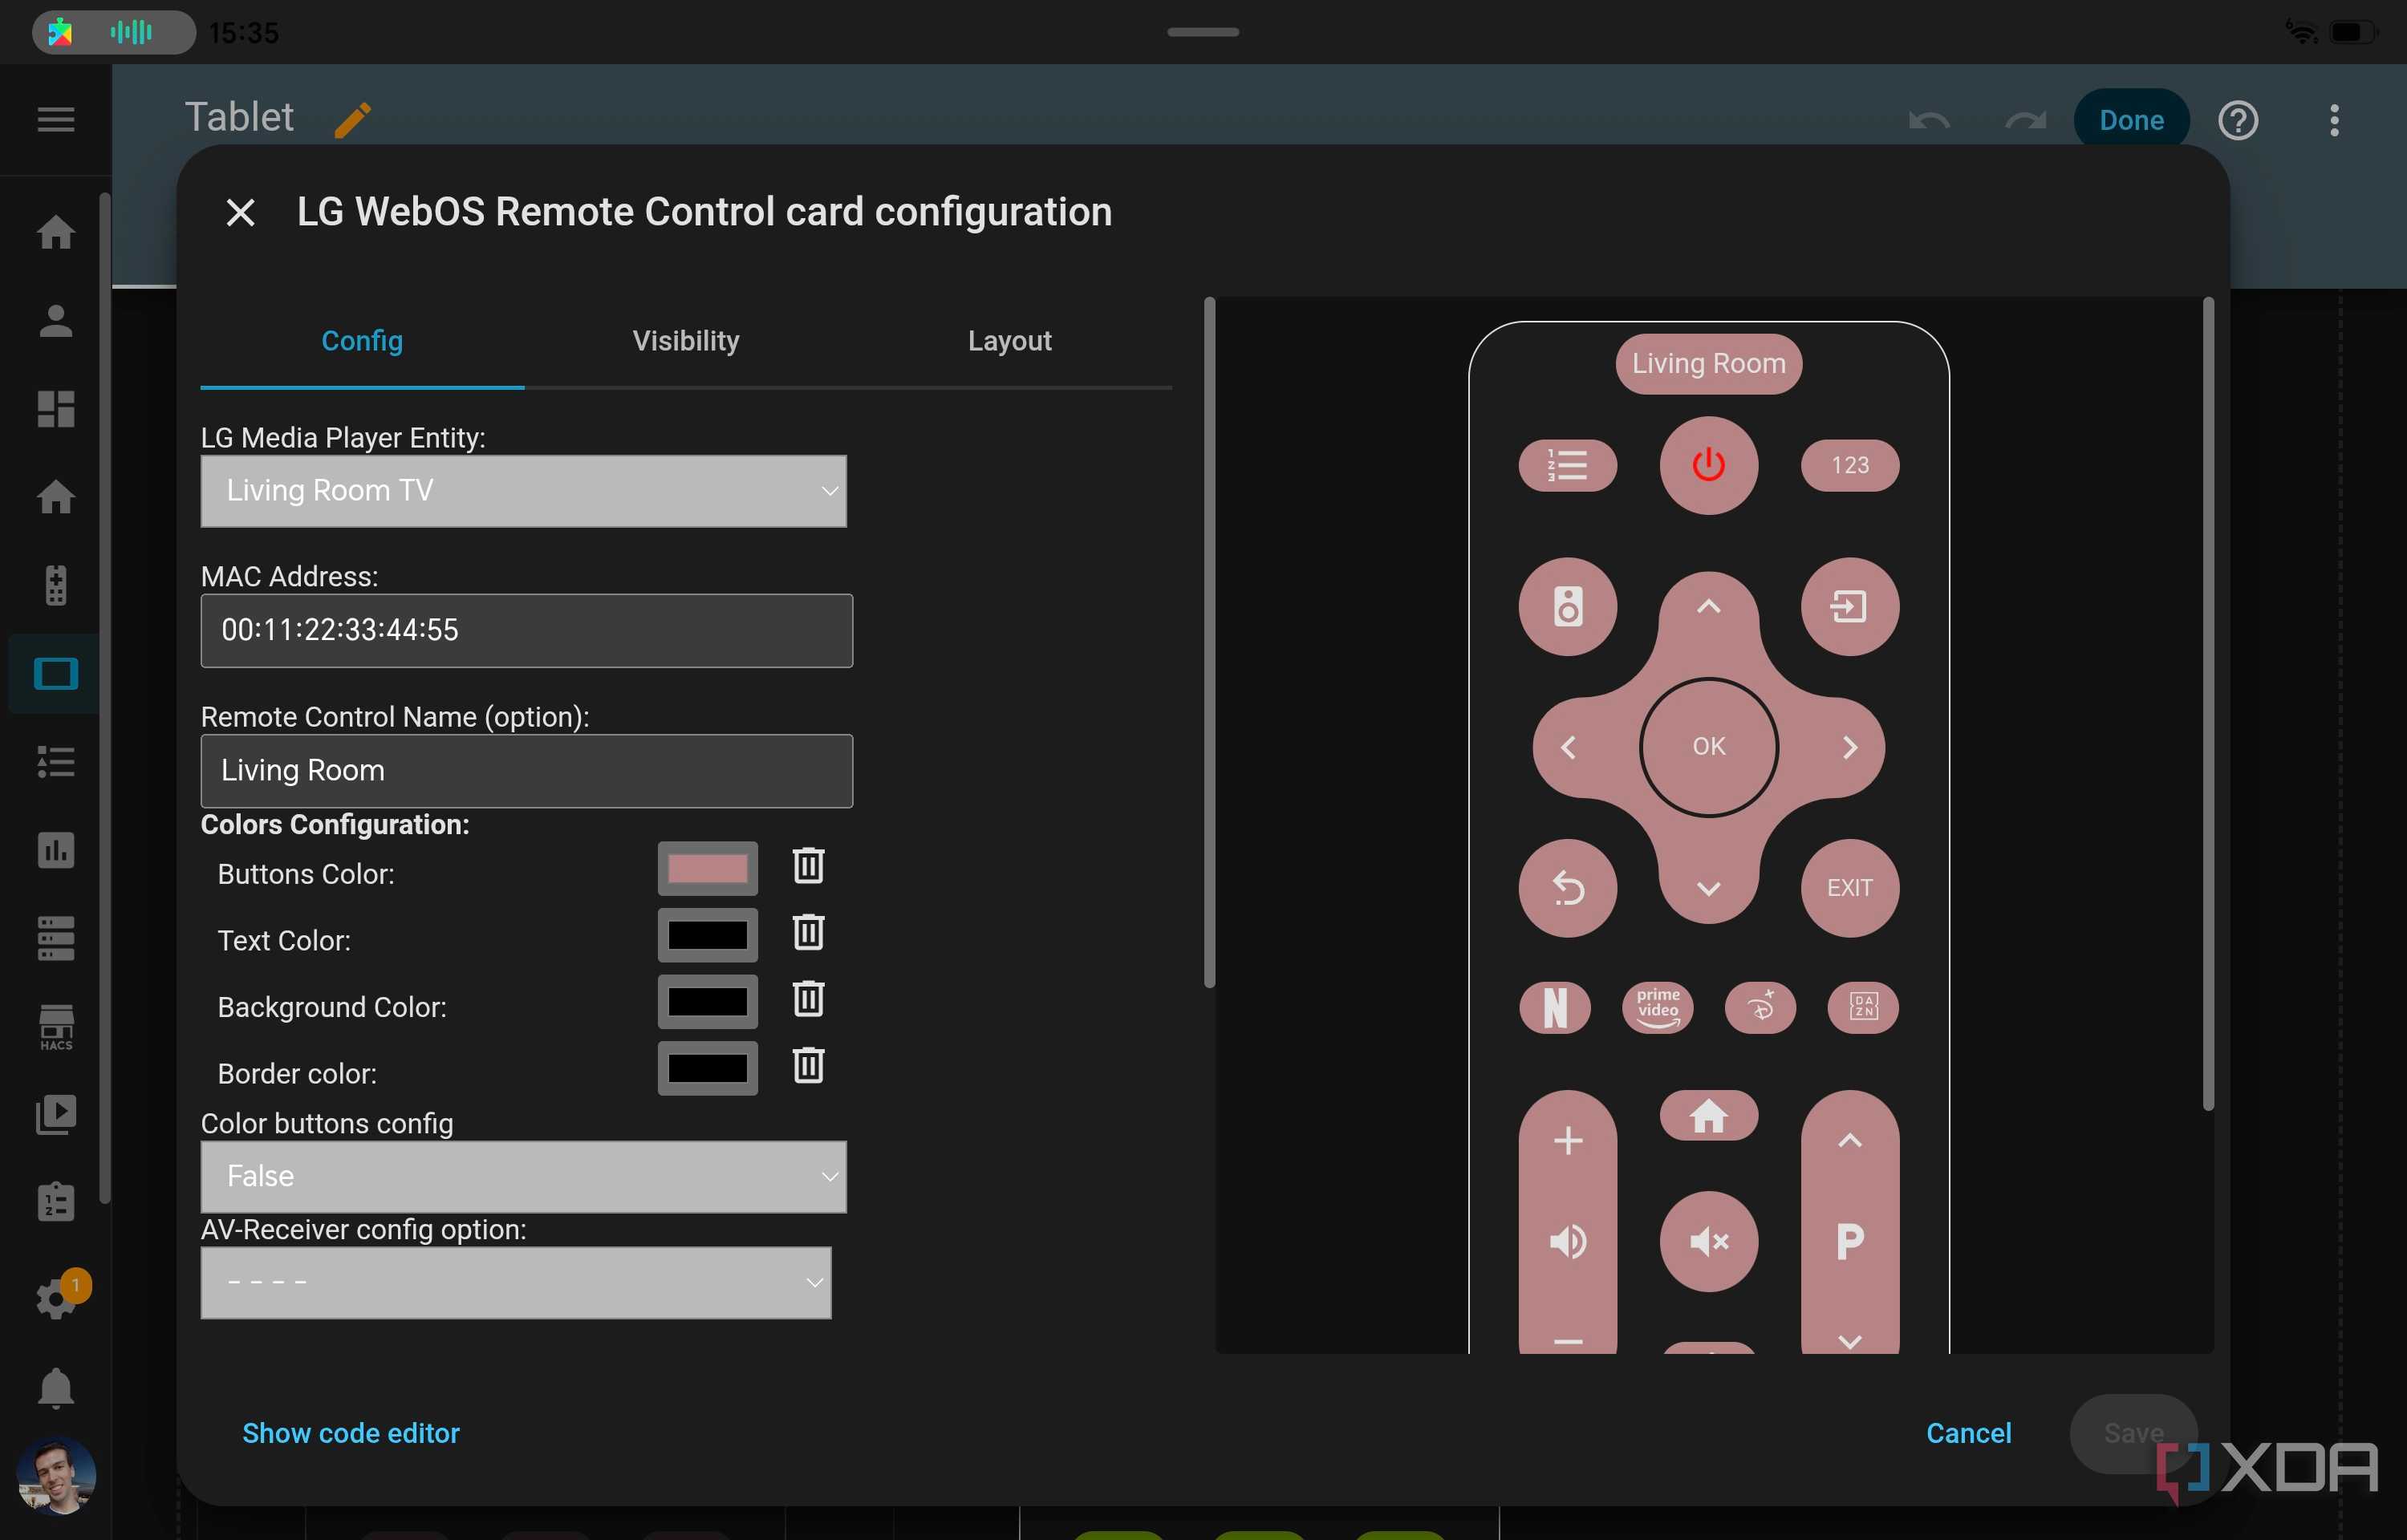2407x1540 pixels.
Task: Delete the Background Color setting
Action: coord(808,999)
